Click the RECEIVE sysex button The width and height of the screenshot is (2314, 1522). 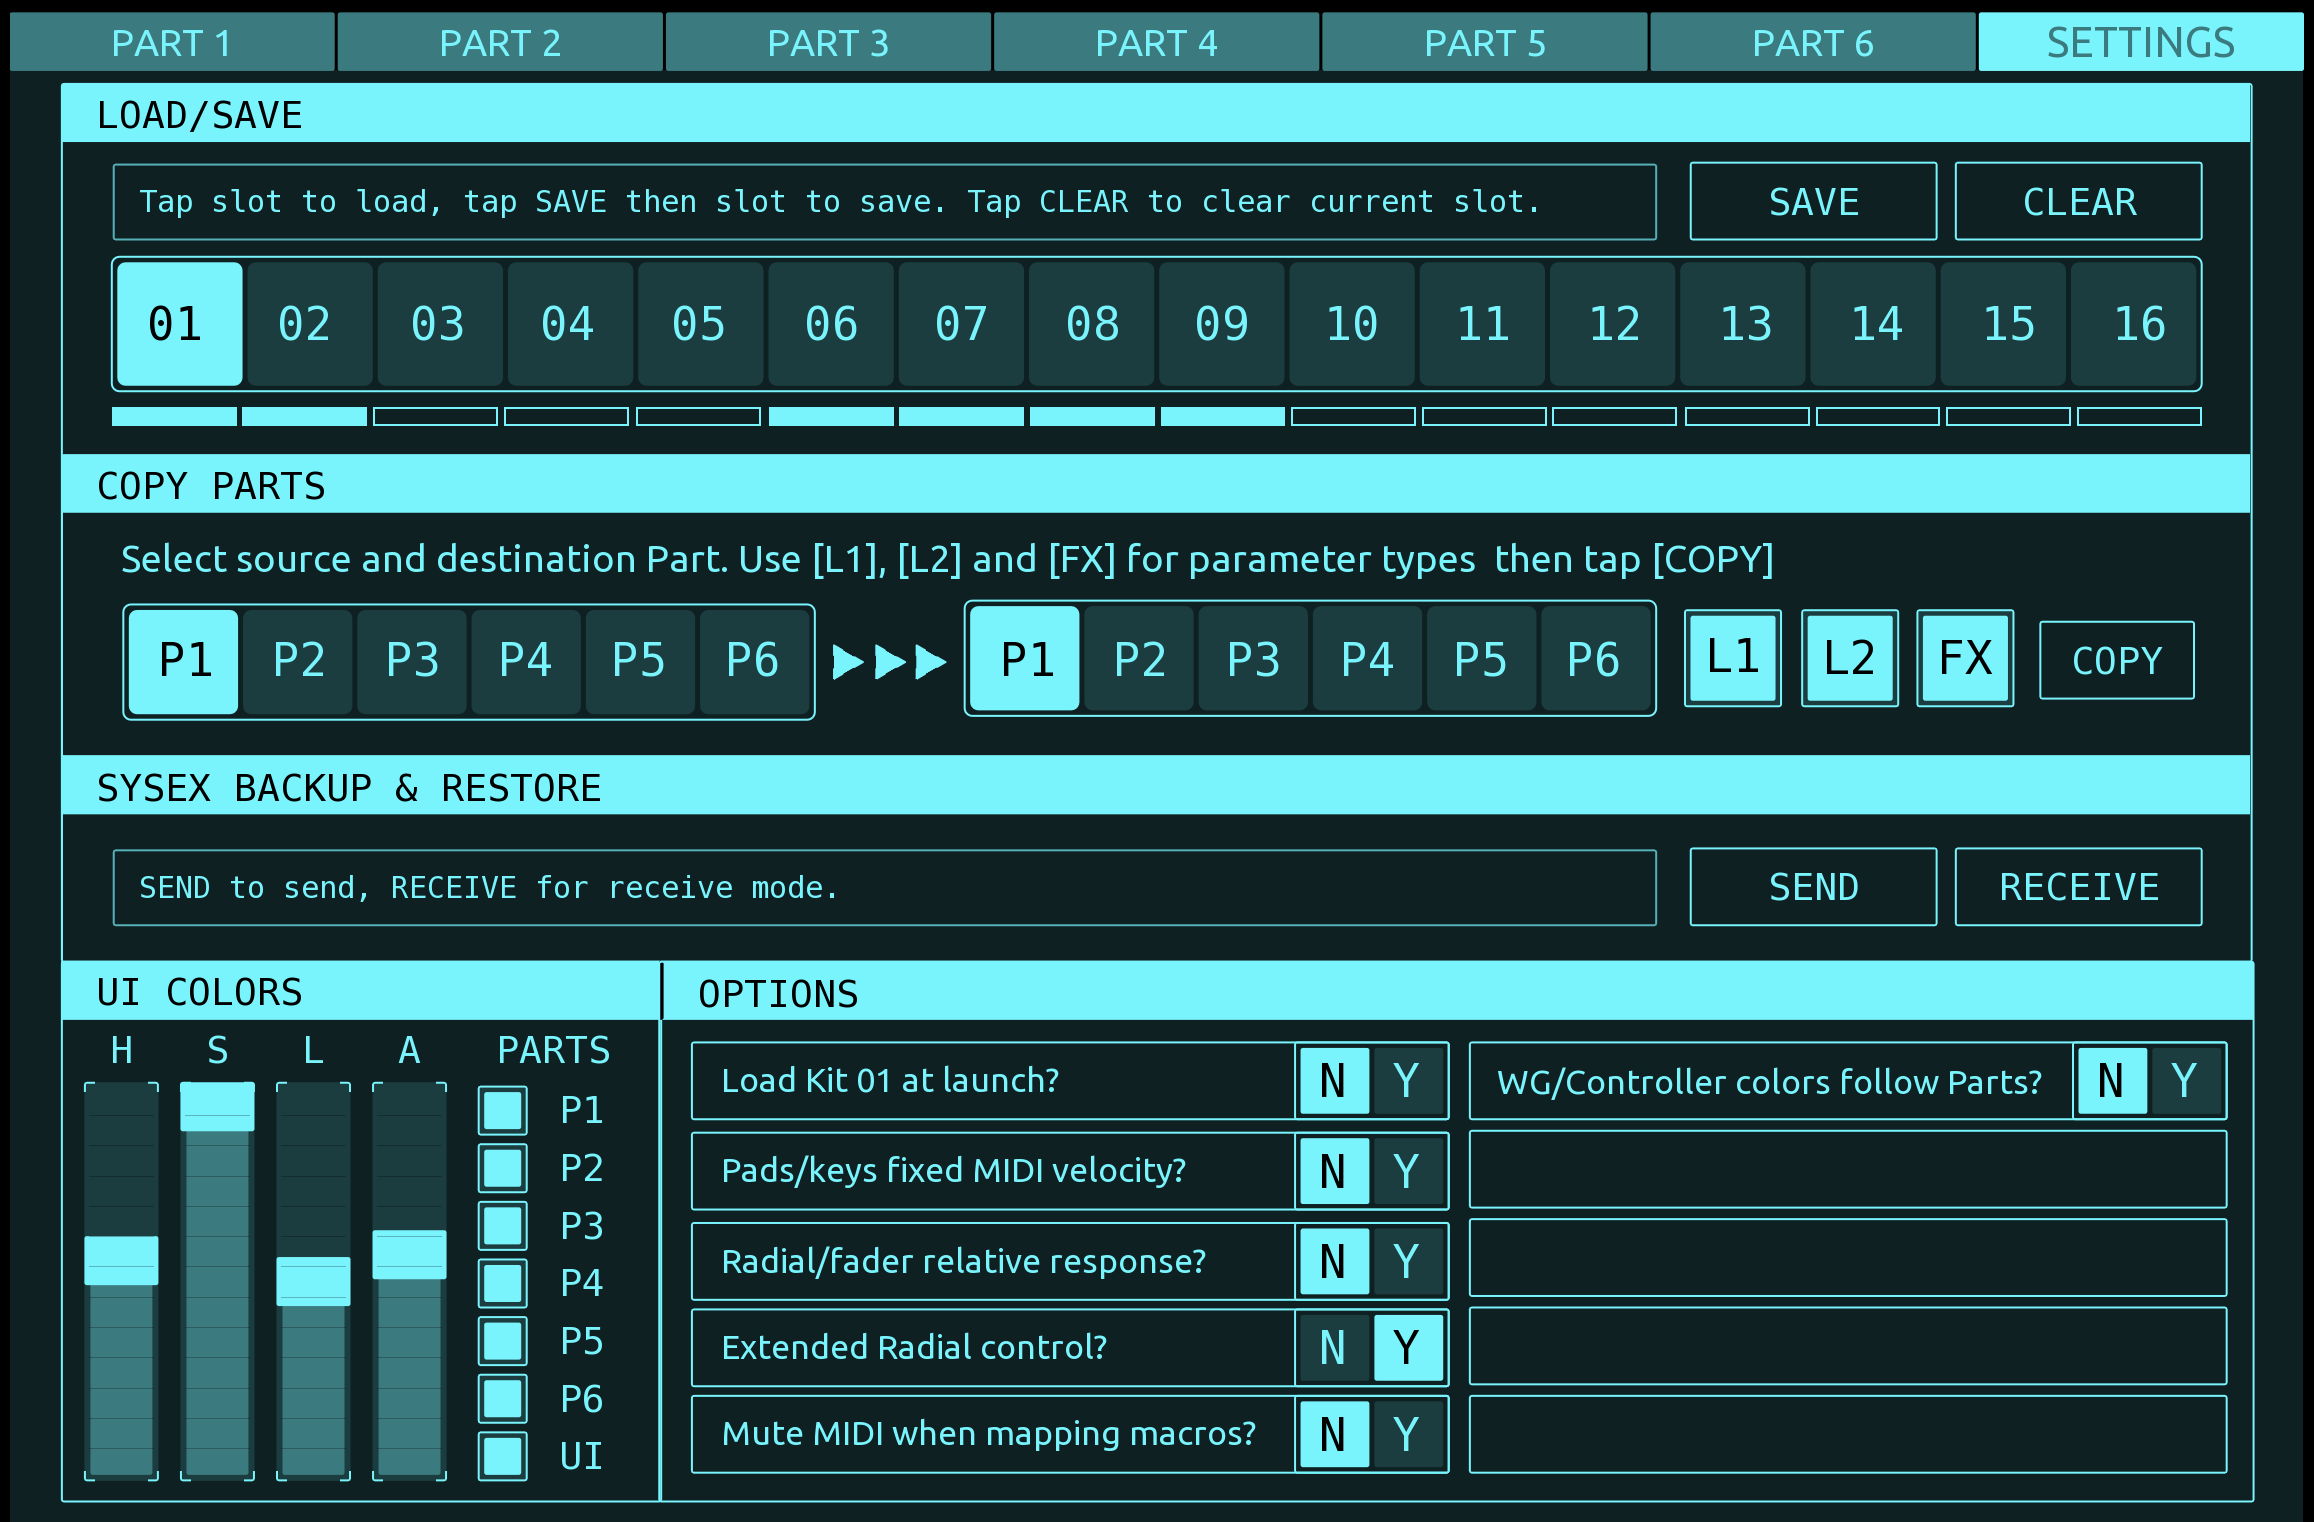[x=2078, y=887]
